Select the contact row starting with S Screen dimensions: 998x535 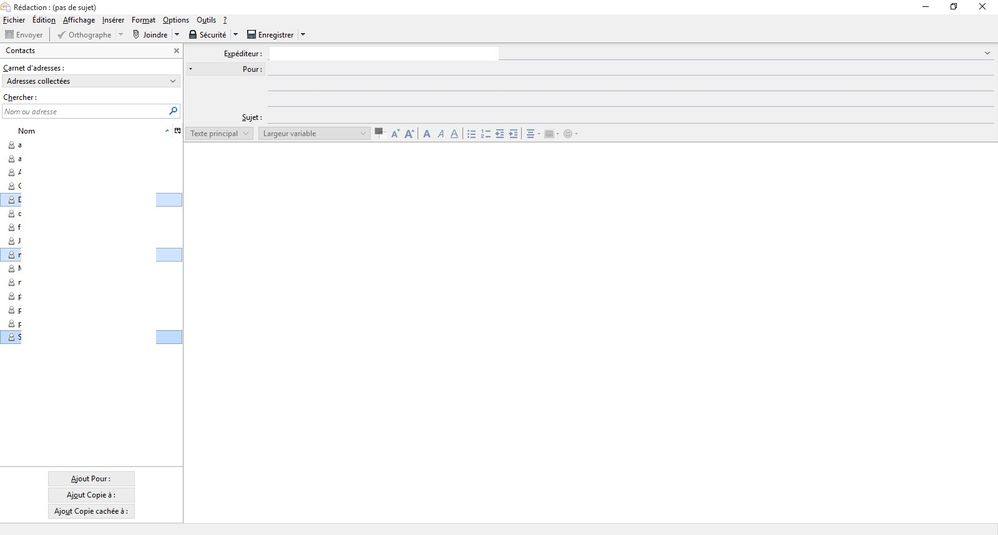pos(91,337)
